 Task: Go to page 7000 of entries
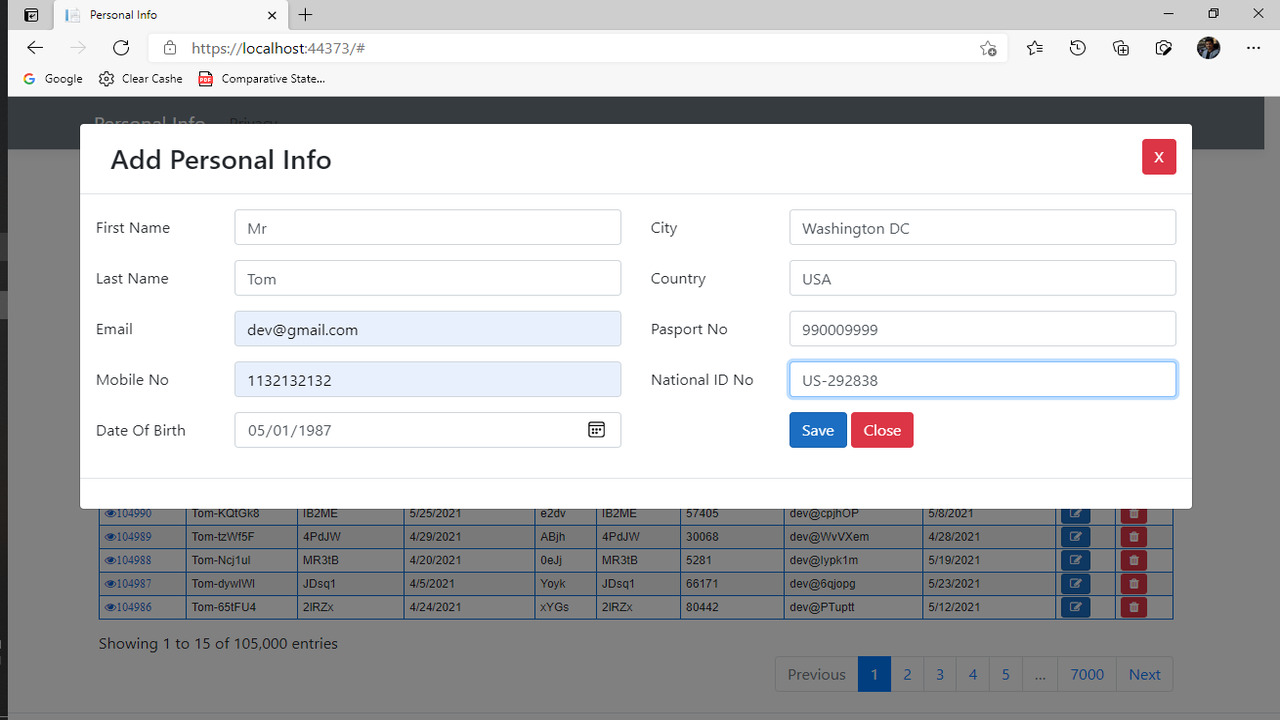(x=1087, y=674)
